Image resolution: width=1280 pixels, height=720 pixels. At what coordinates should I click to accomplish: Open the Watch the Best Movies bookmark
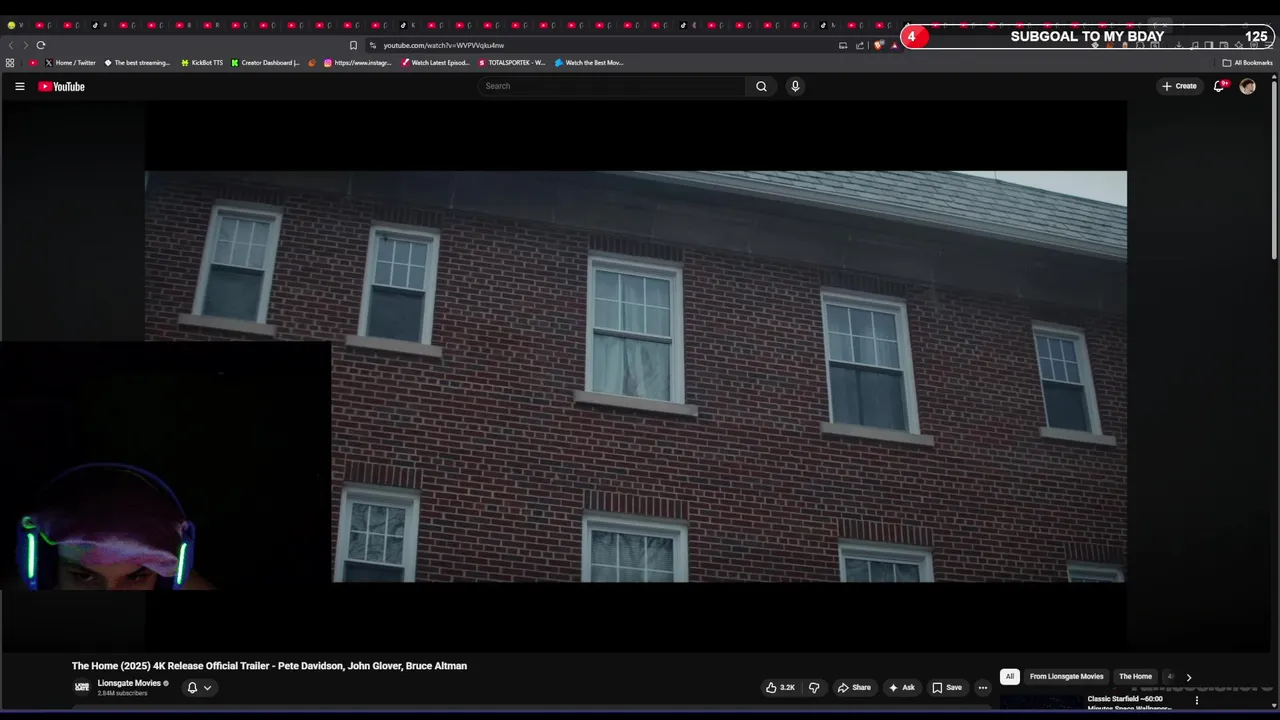589,62
